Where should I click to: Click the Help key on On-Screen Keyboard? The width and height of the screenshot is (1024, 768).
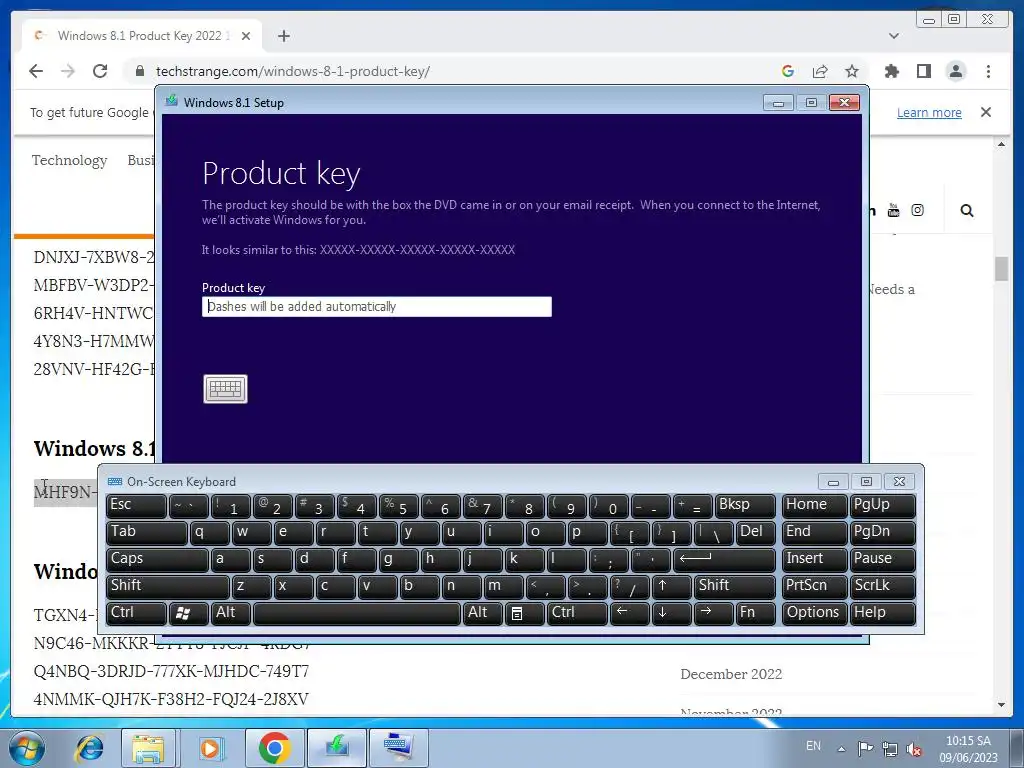pyautogui.click(x=883, y=613)
